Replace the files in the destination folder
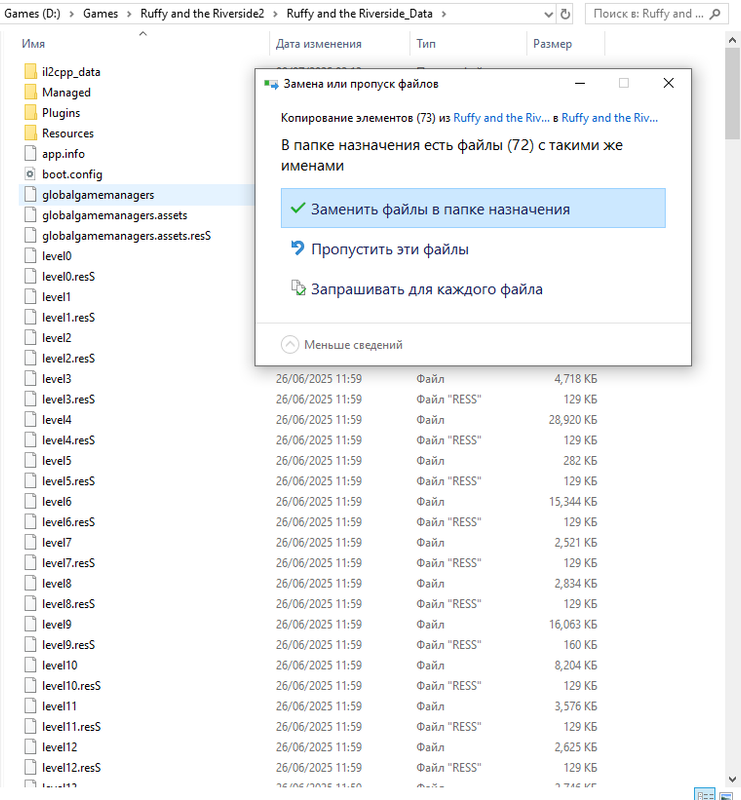 tap(473, 208)
